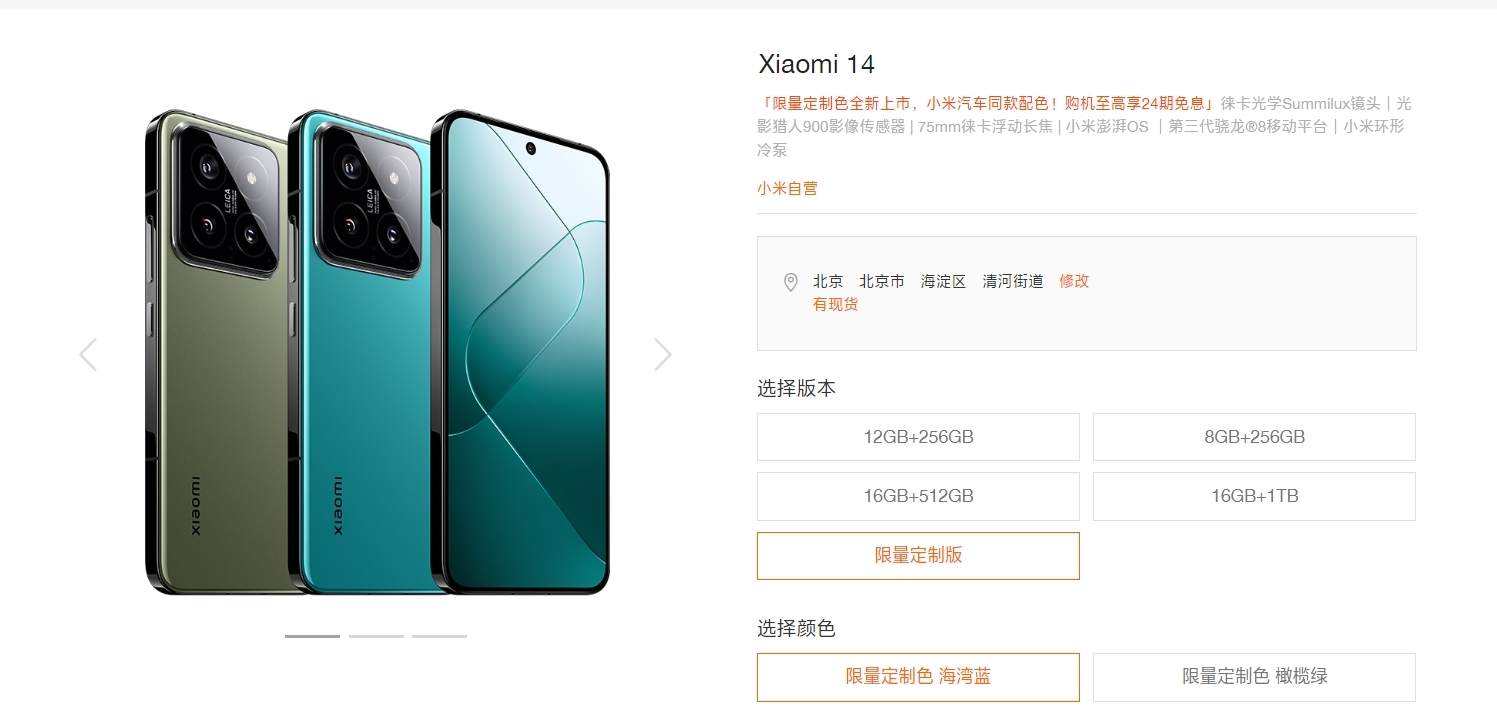Jump to the third carousel slide indicator
The height and width of the screenshot is (711, 1497).
point(439,636)
